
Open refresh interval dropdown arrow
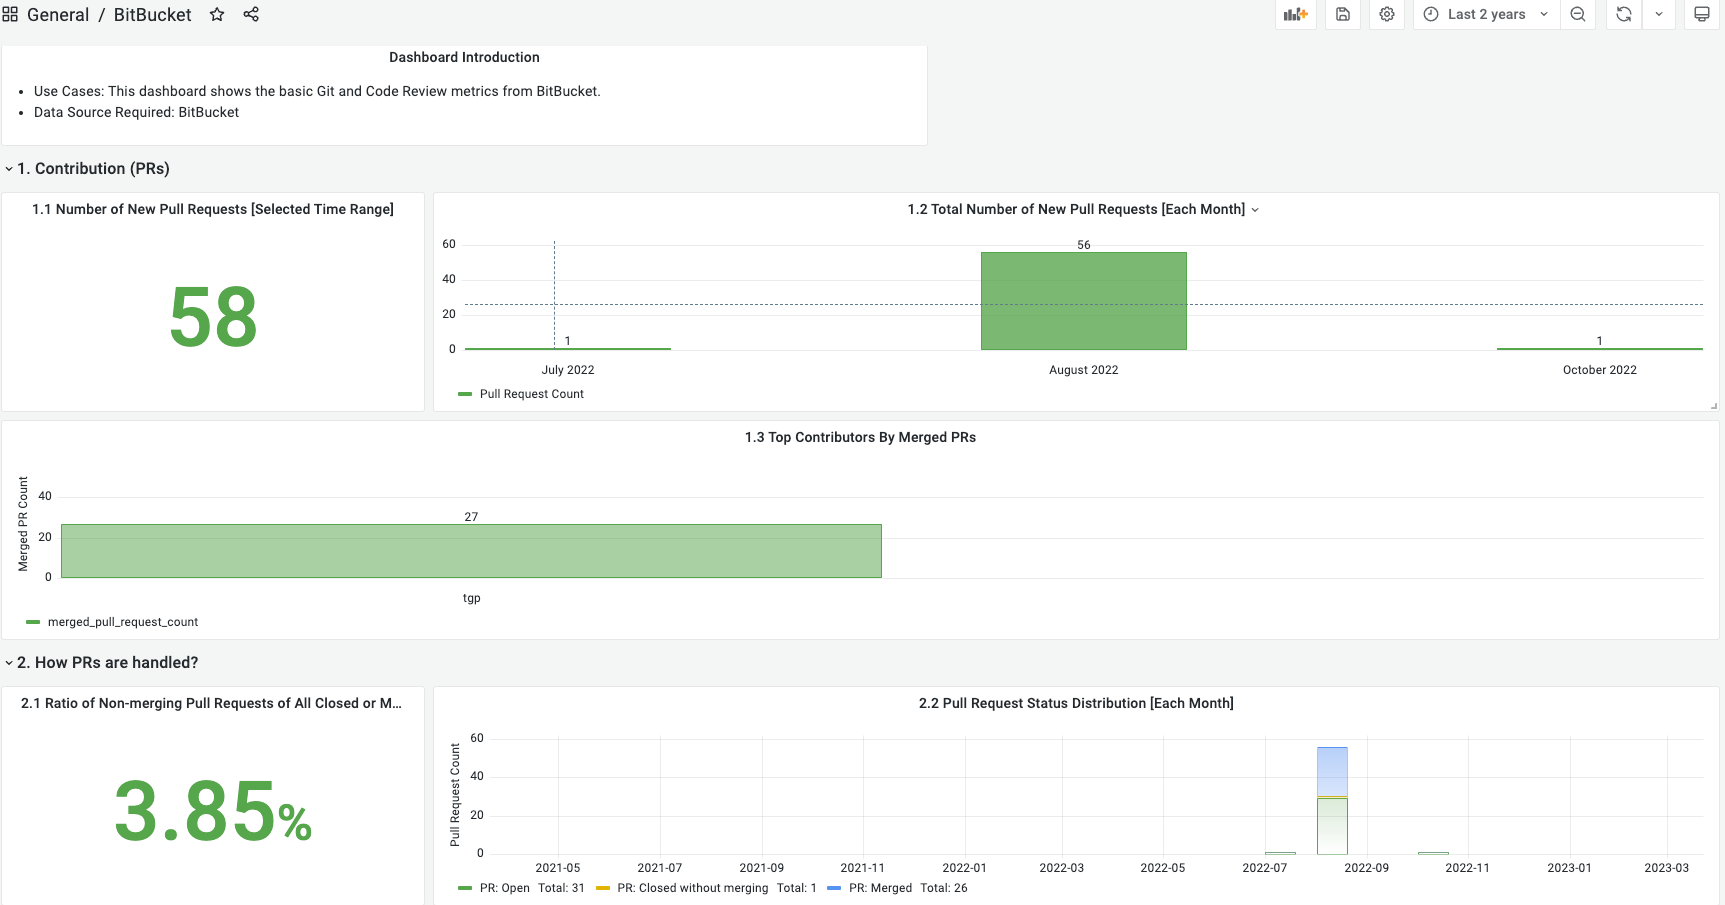point(1659,14)
